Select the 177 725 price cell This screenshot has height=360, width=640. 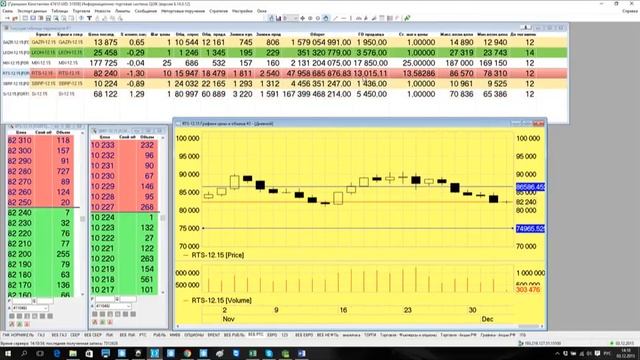tap(103, 63)
